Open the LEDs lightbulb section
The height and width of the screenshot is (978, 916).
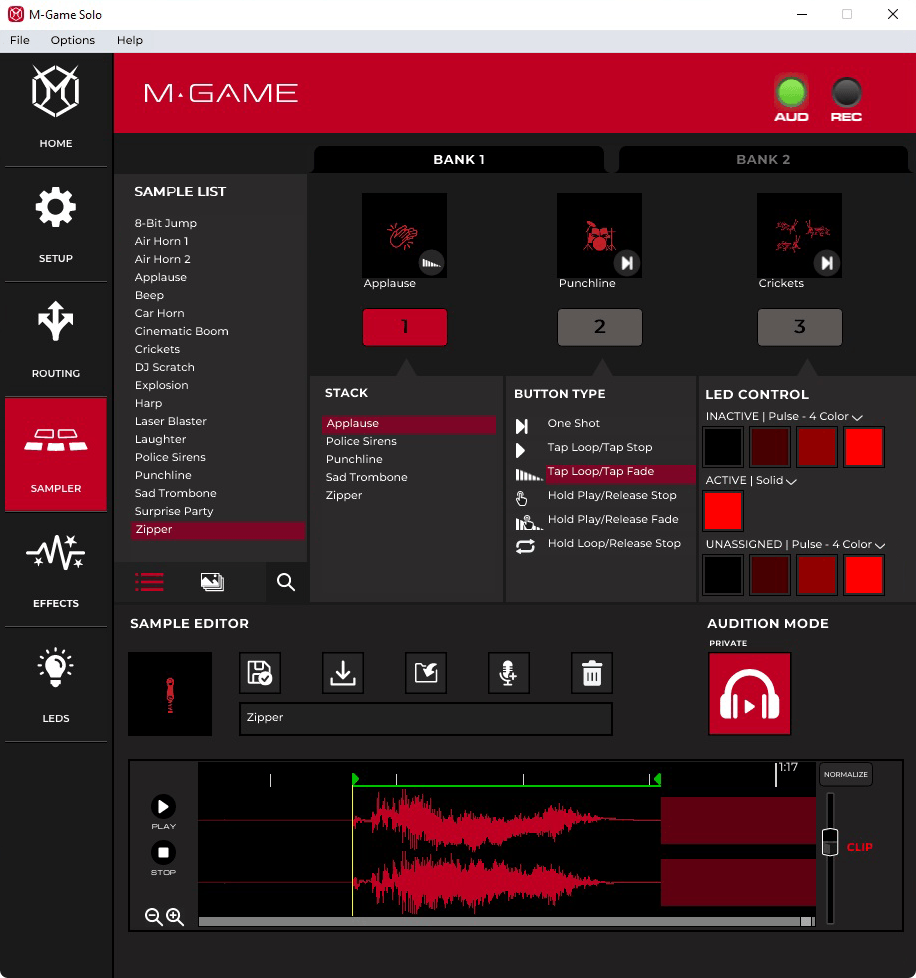click(55, 684)
